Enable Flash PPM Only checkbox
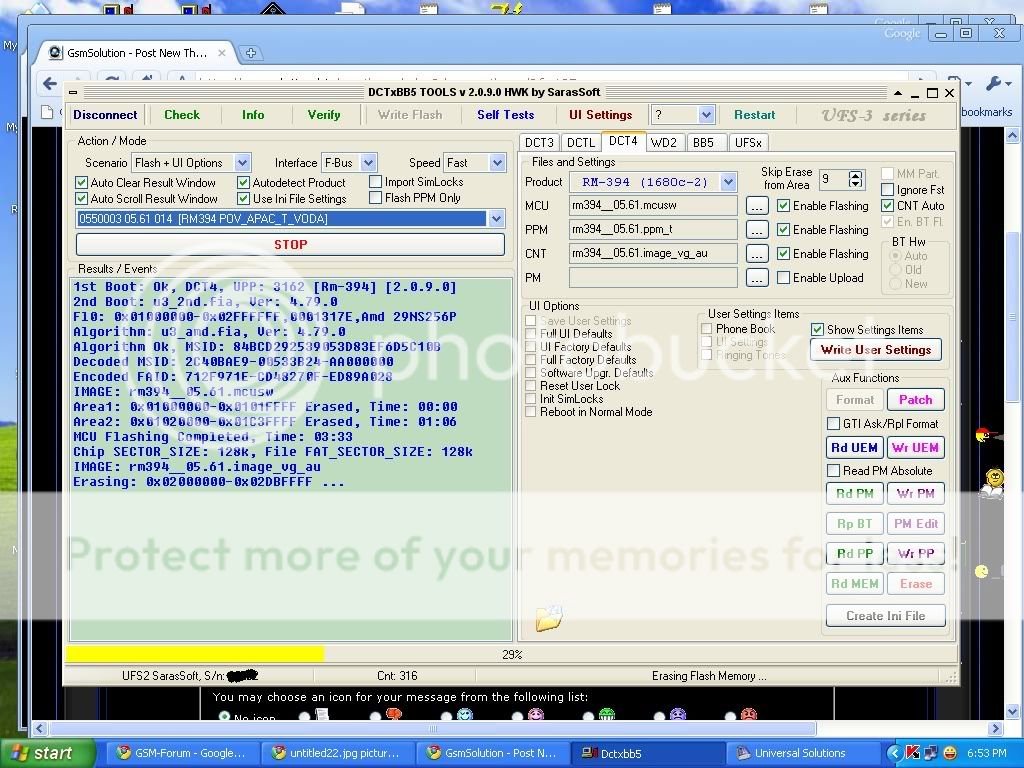The image size is (1024, 768). pos(376,197)
